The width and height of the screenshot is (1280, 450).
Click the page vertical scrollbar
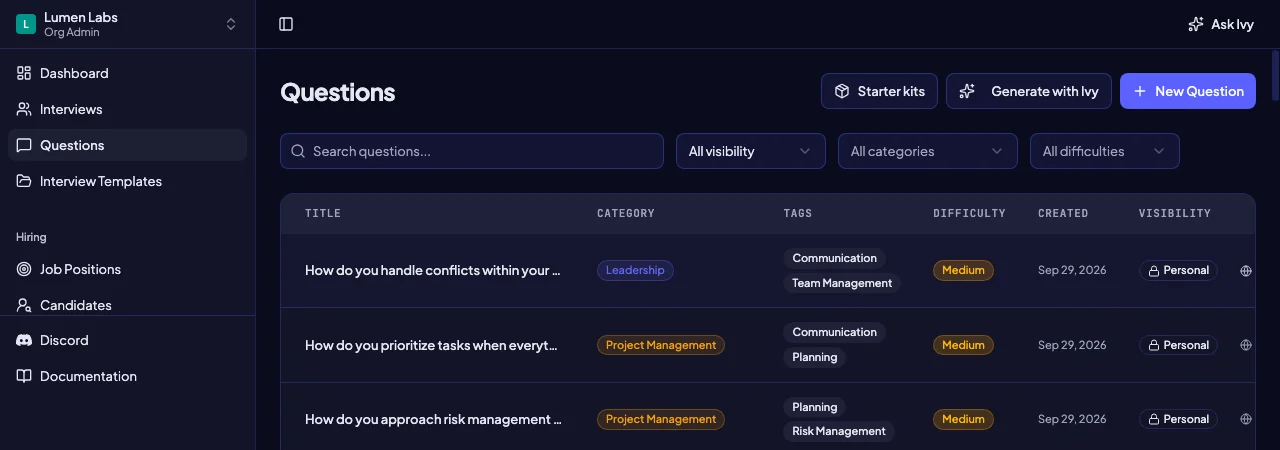[1275, 75]
